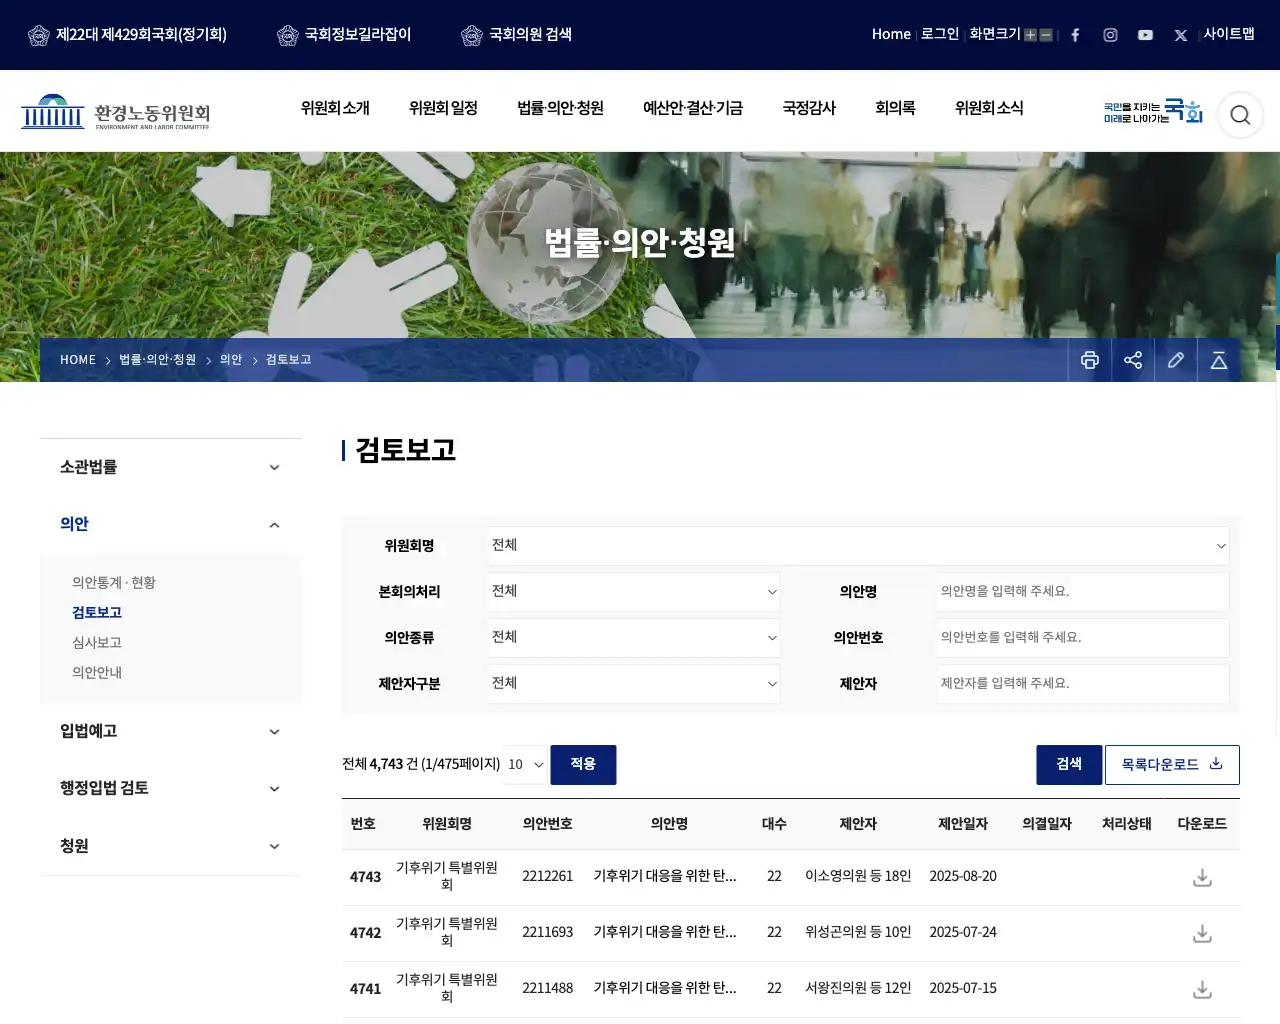Download file for bill 2212261 row
1280x1024 pixels.
pyautogui.click(x=1202, y=877)
